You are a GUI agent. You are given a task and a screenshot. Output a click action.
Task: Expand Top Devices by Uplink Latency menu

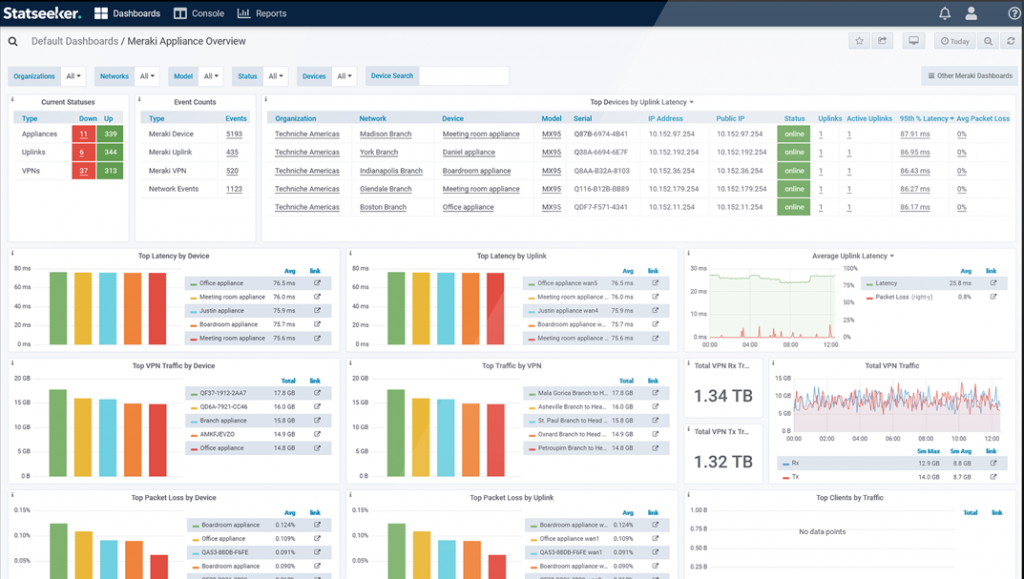642,102
